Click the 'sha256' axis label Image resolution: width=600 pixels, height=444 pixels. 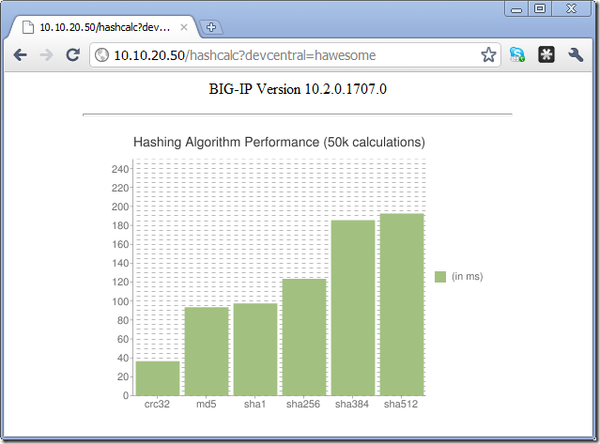pyautogui.click(x=303, y=404)
